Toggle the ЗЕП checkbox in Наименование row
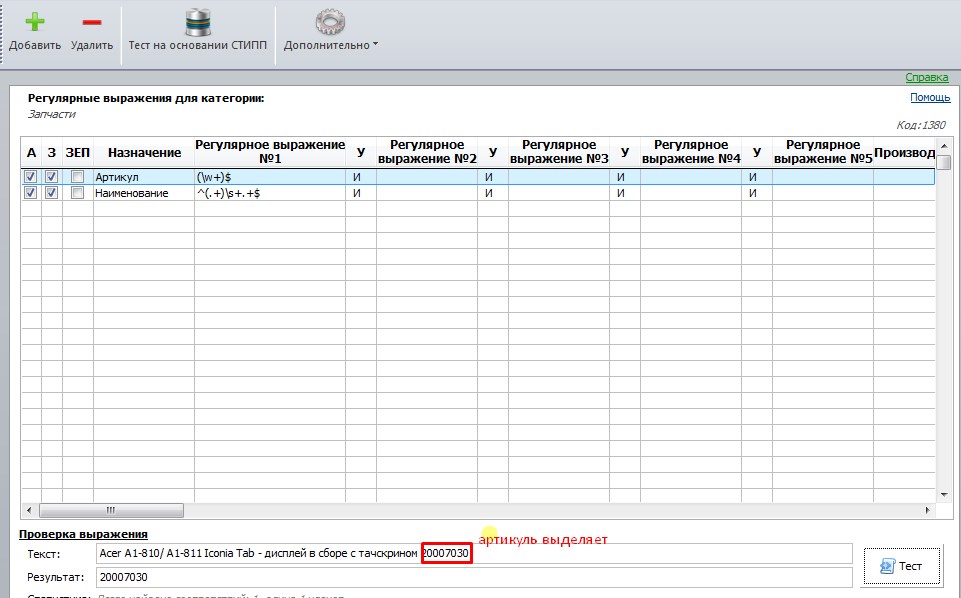The height and width of the screenshot is (598, 961). point(77,192)
